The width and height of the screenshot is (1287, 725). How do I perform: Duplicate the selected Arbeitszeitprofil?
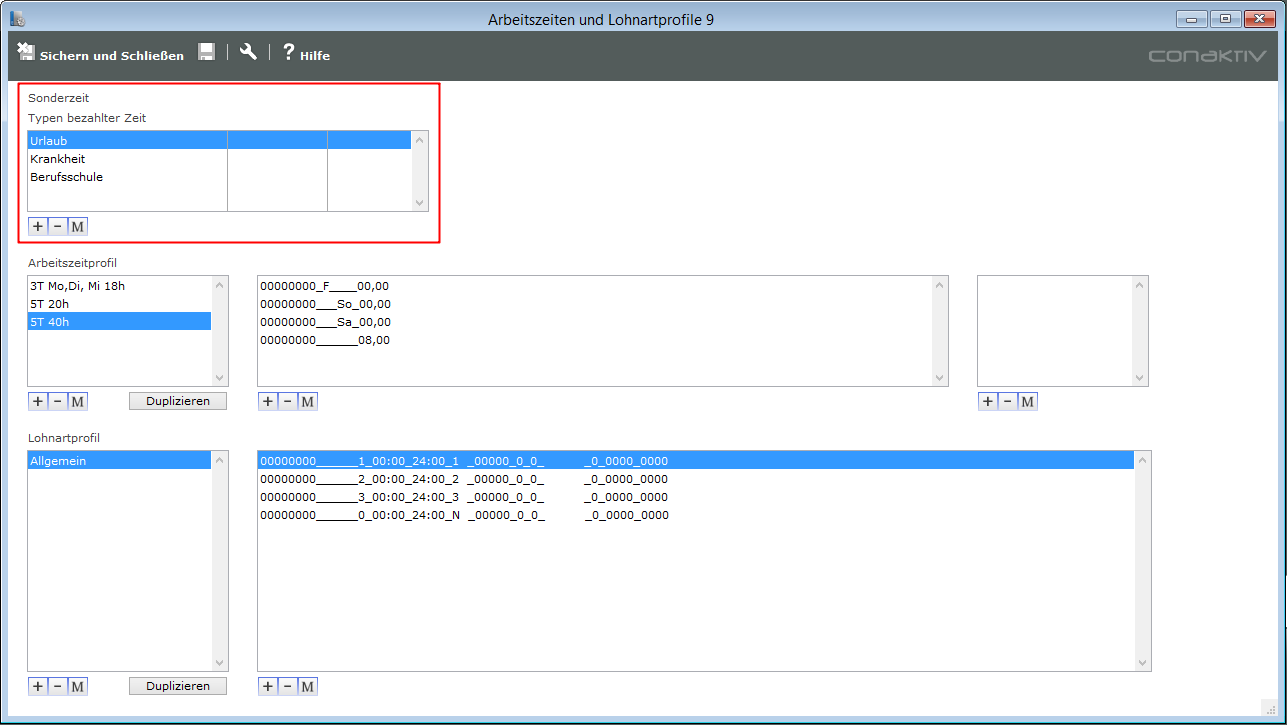pyautogui.click(x=178, y=402)
